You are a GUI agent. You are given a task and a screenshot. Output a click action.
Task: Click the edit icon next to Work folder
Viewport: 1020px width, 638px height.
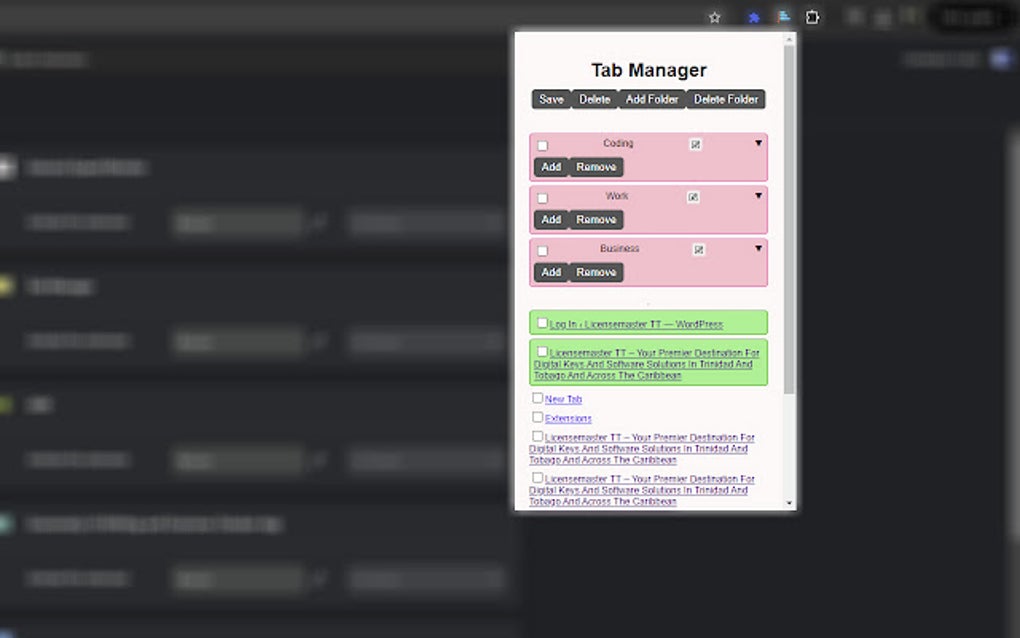click(x=692, y=197)
